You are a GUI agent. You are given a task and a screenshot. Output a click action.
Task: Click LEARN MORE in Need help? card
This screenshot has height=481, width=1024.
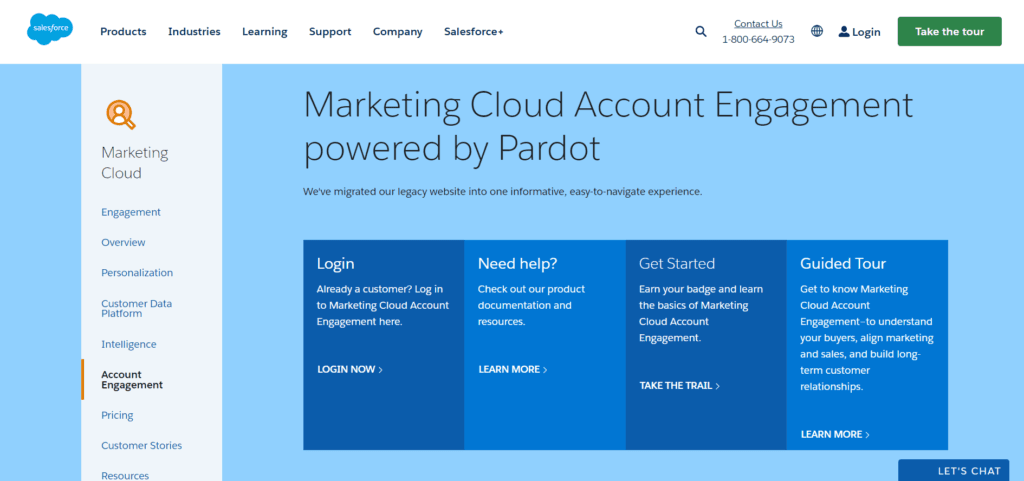pos(513,369)
